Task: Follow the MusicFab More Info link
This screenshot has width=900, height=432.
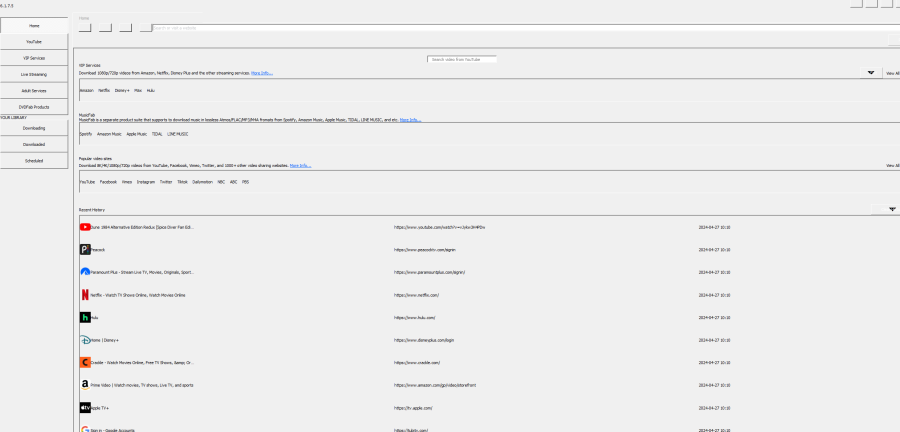Action: tap(410, 120)
